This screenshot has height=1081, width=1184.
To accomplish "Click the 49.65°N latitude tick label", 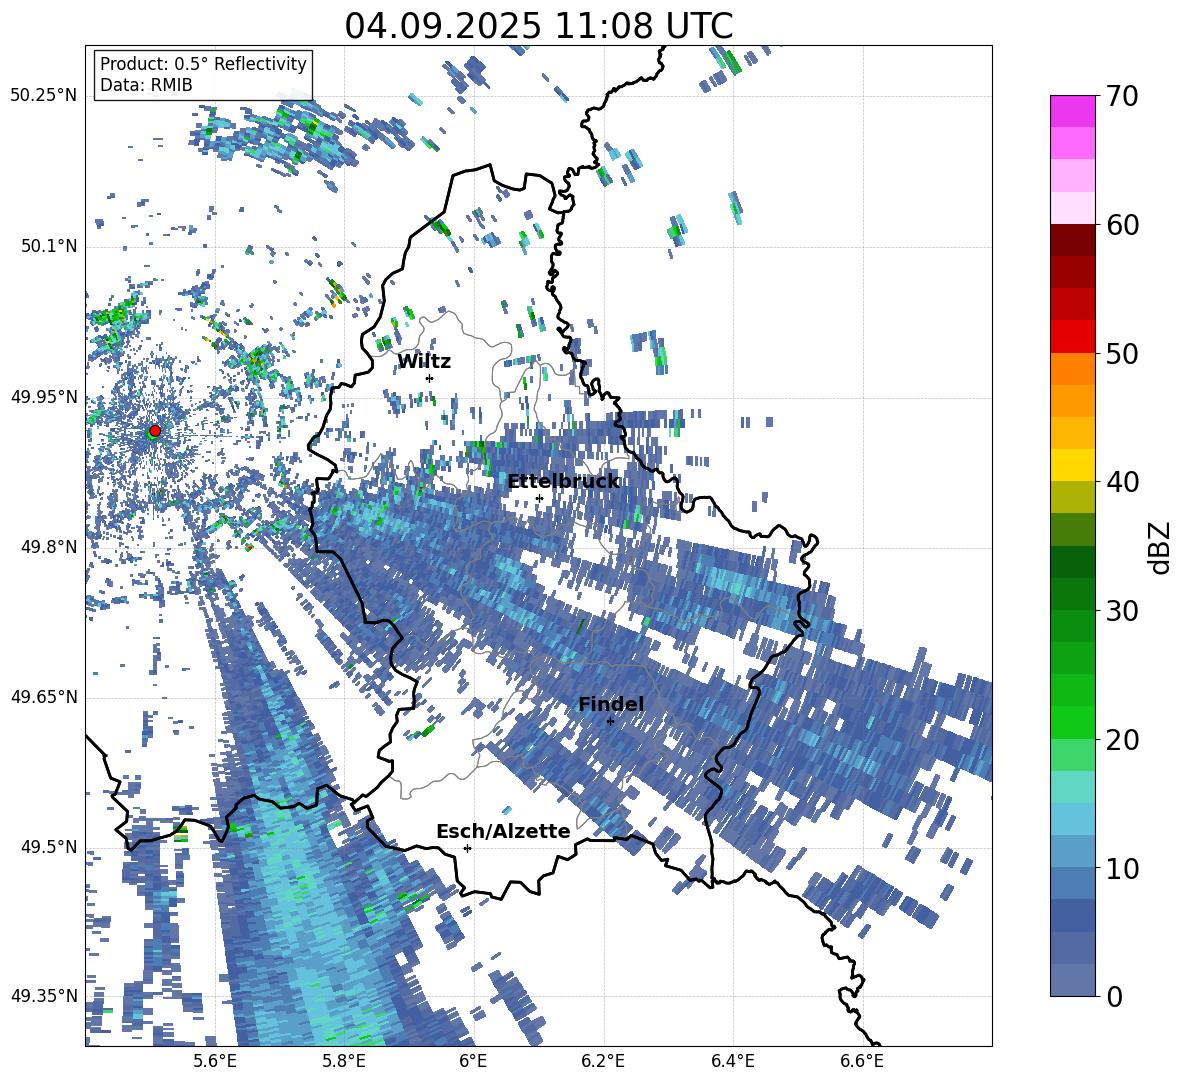I will click(x=44, y=696).
